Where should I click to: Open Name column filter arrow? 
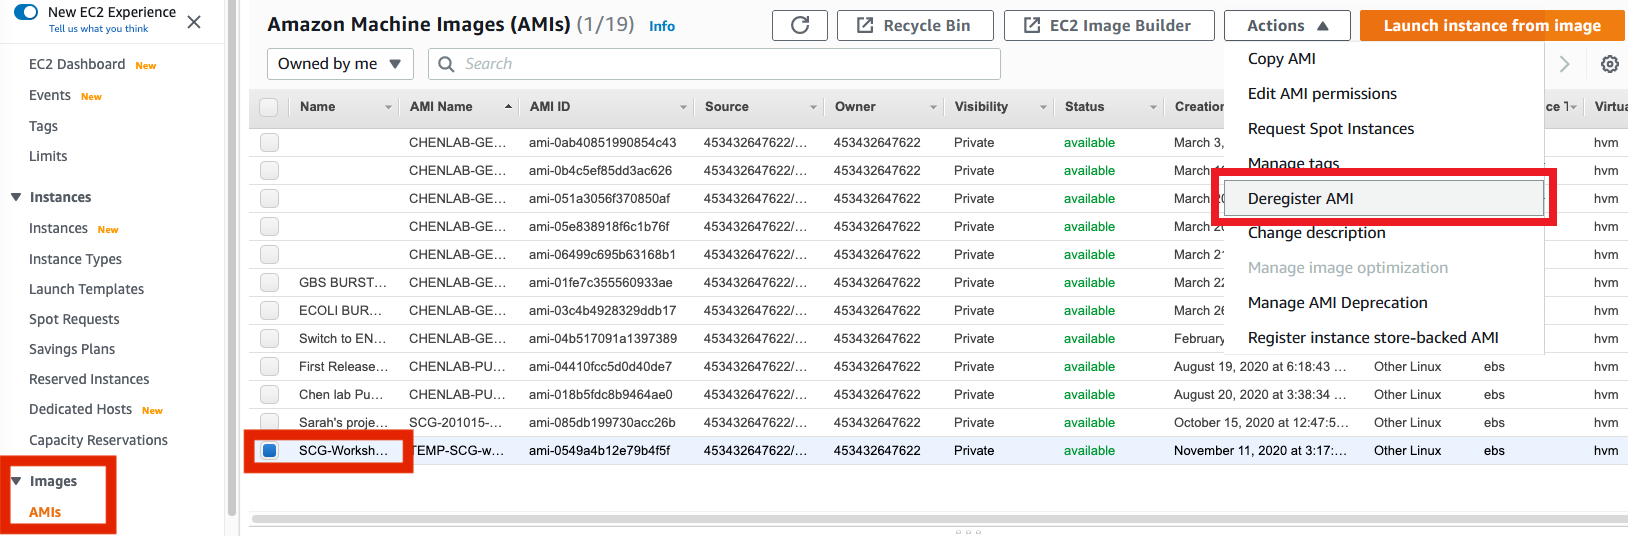(x=388, y=107)
